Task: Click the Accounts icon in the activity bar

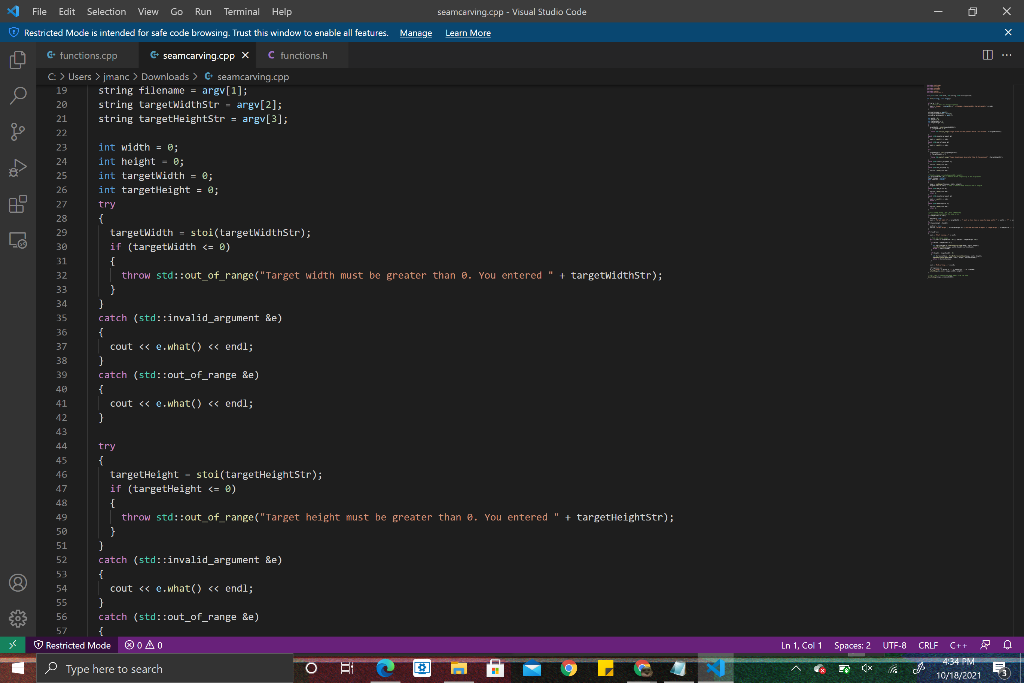Action: (x=16, y=582)
